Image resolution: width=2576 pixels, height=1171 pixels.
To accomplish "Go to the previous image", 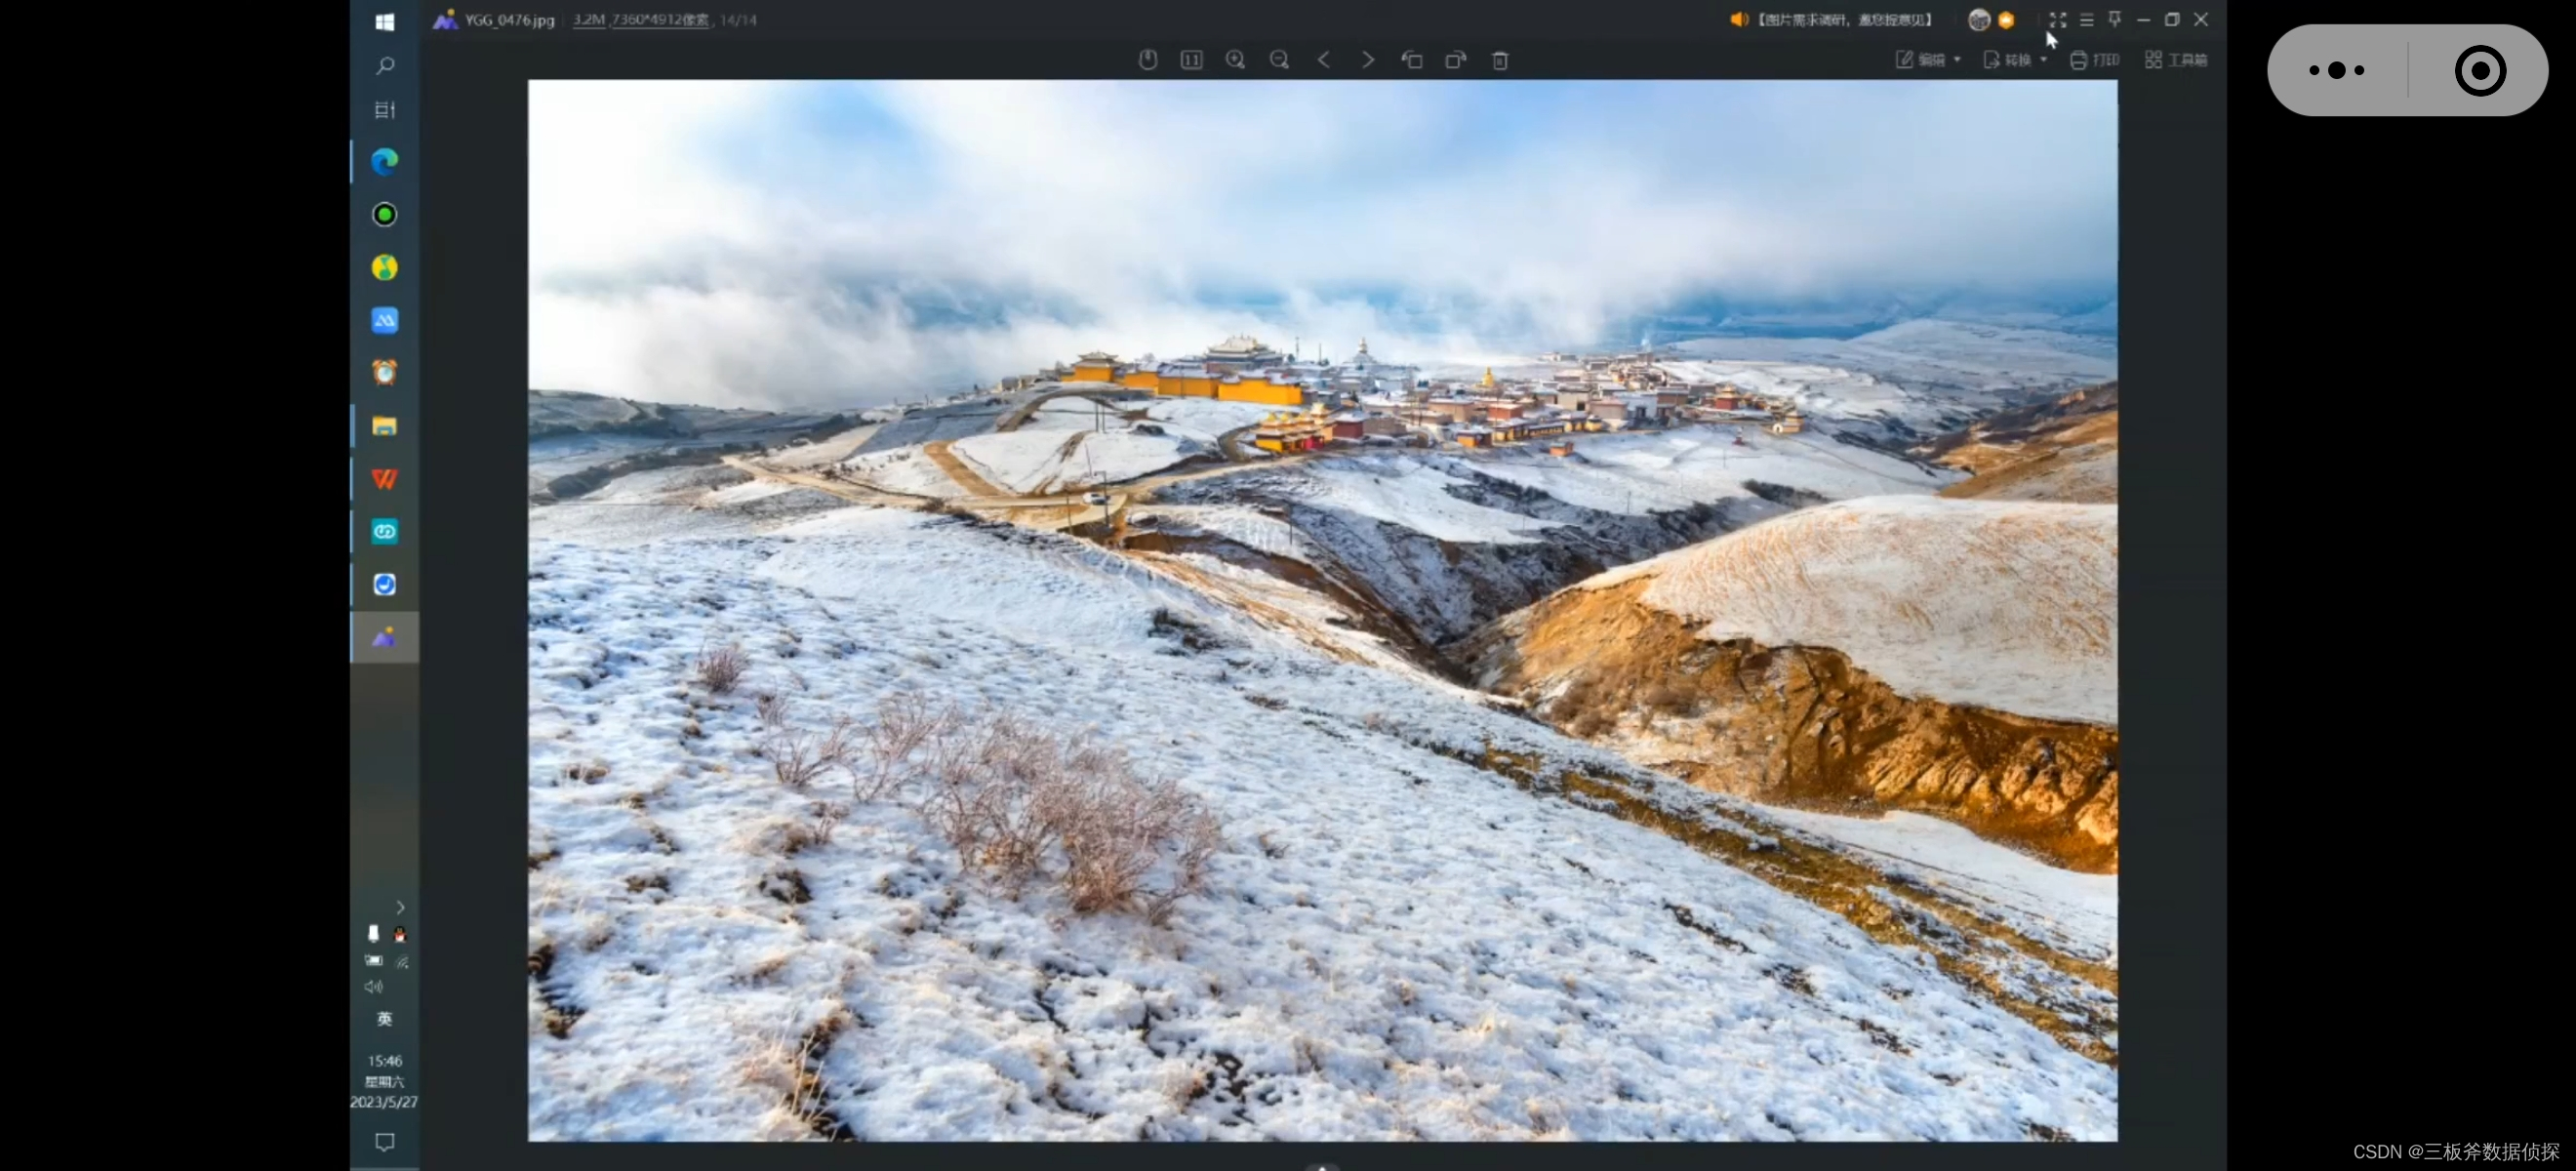I will coord(1323,60).
